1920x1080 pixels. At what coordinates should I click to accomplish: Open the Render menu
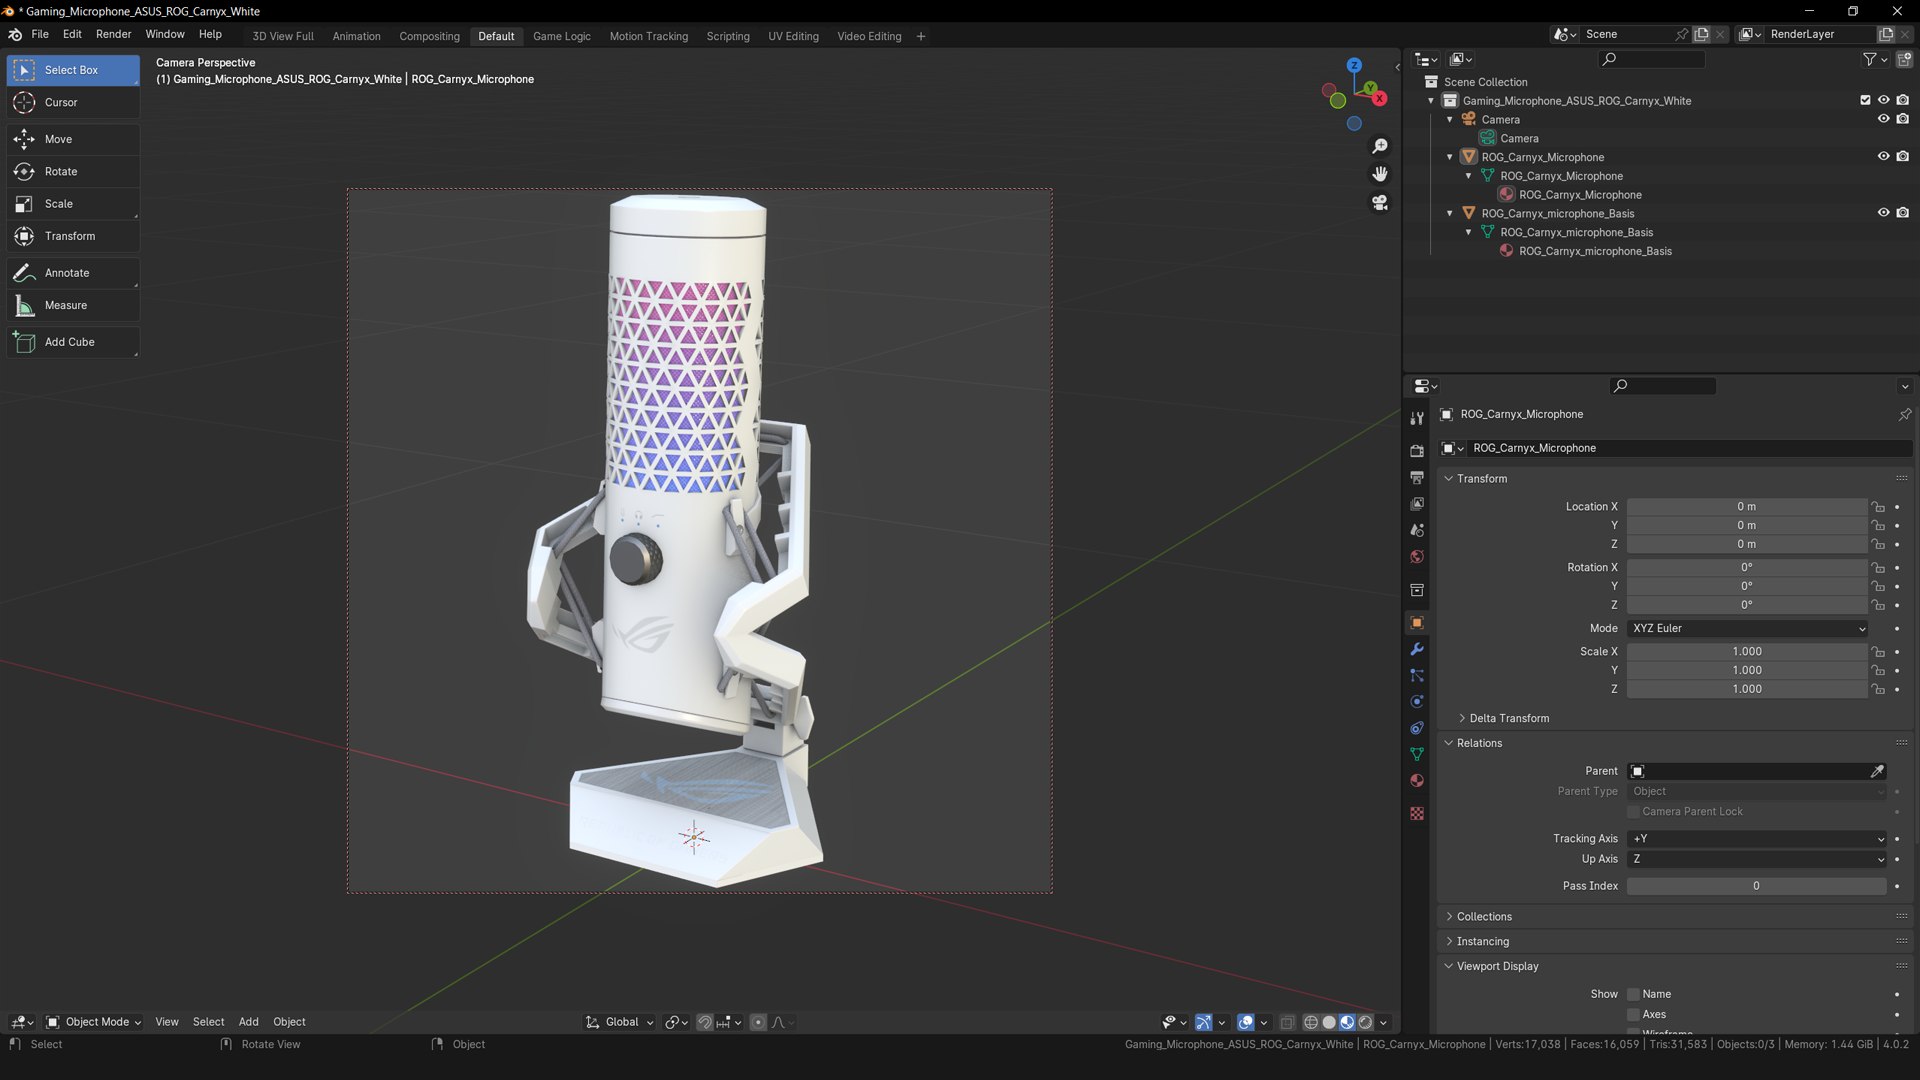pos(114,34)
